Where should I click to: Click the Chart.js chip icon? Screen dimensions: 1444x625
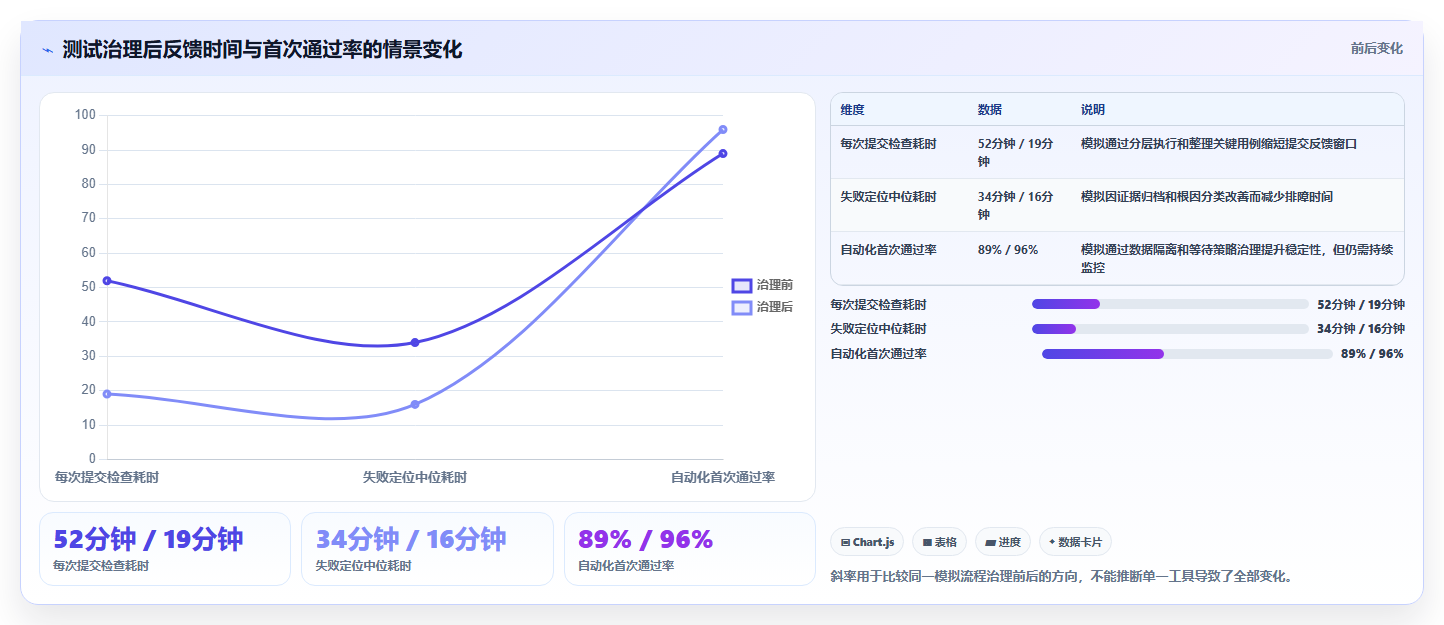pos(846,542)
